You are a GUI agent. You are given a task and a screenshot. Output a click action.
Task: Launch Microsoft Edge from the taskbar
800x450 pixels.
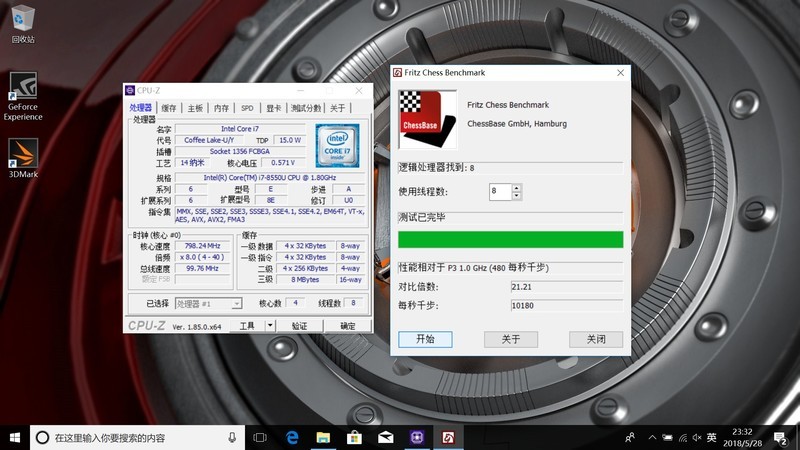pyautogui.click(x=292, y=437)
